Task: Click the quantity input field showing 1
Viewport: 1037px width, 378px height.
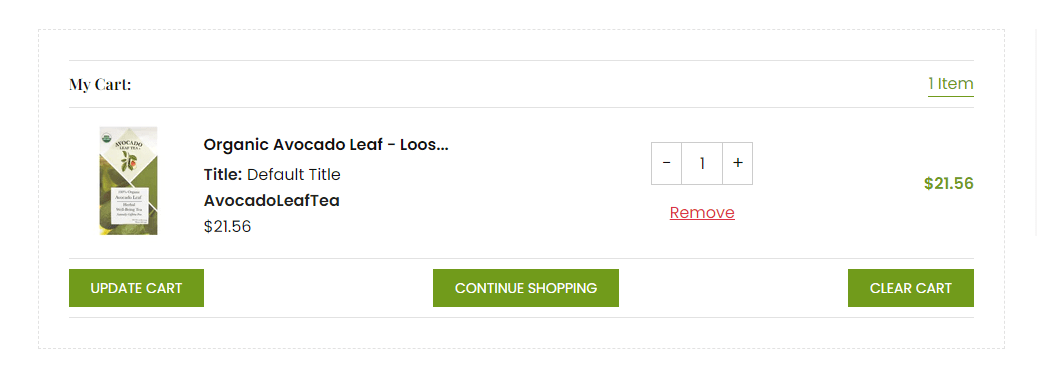Action: tap(702, 163)
